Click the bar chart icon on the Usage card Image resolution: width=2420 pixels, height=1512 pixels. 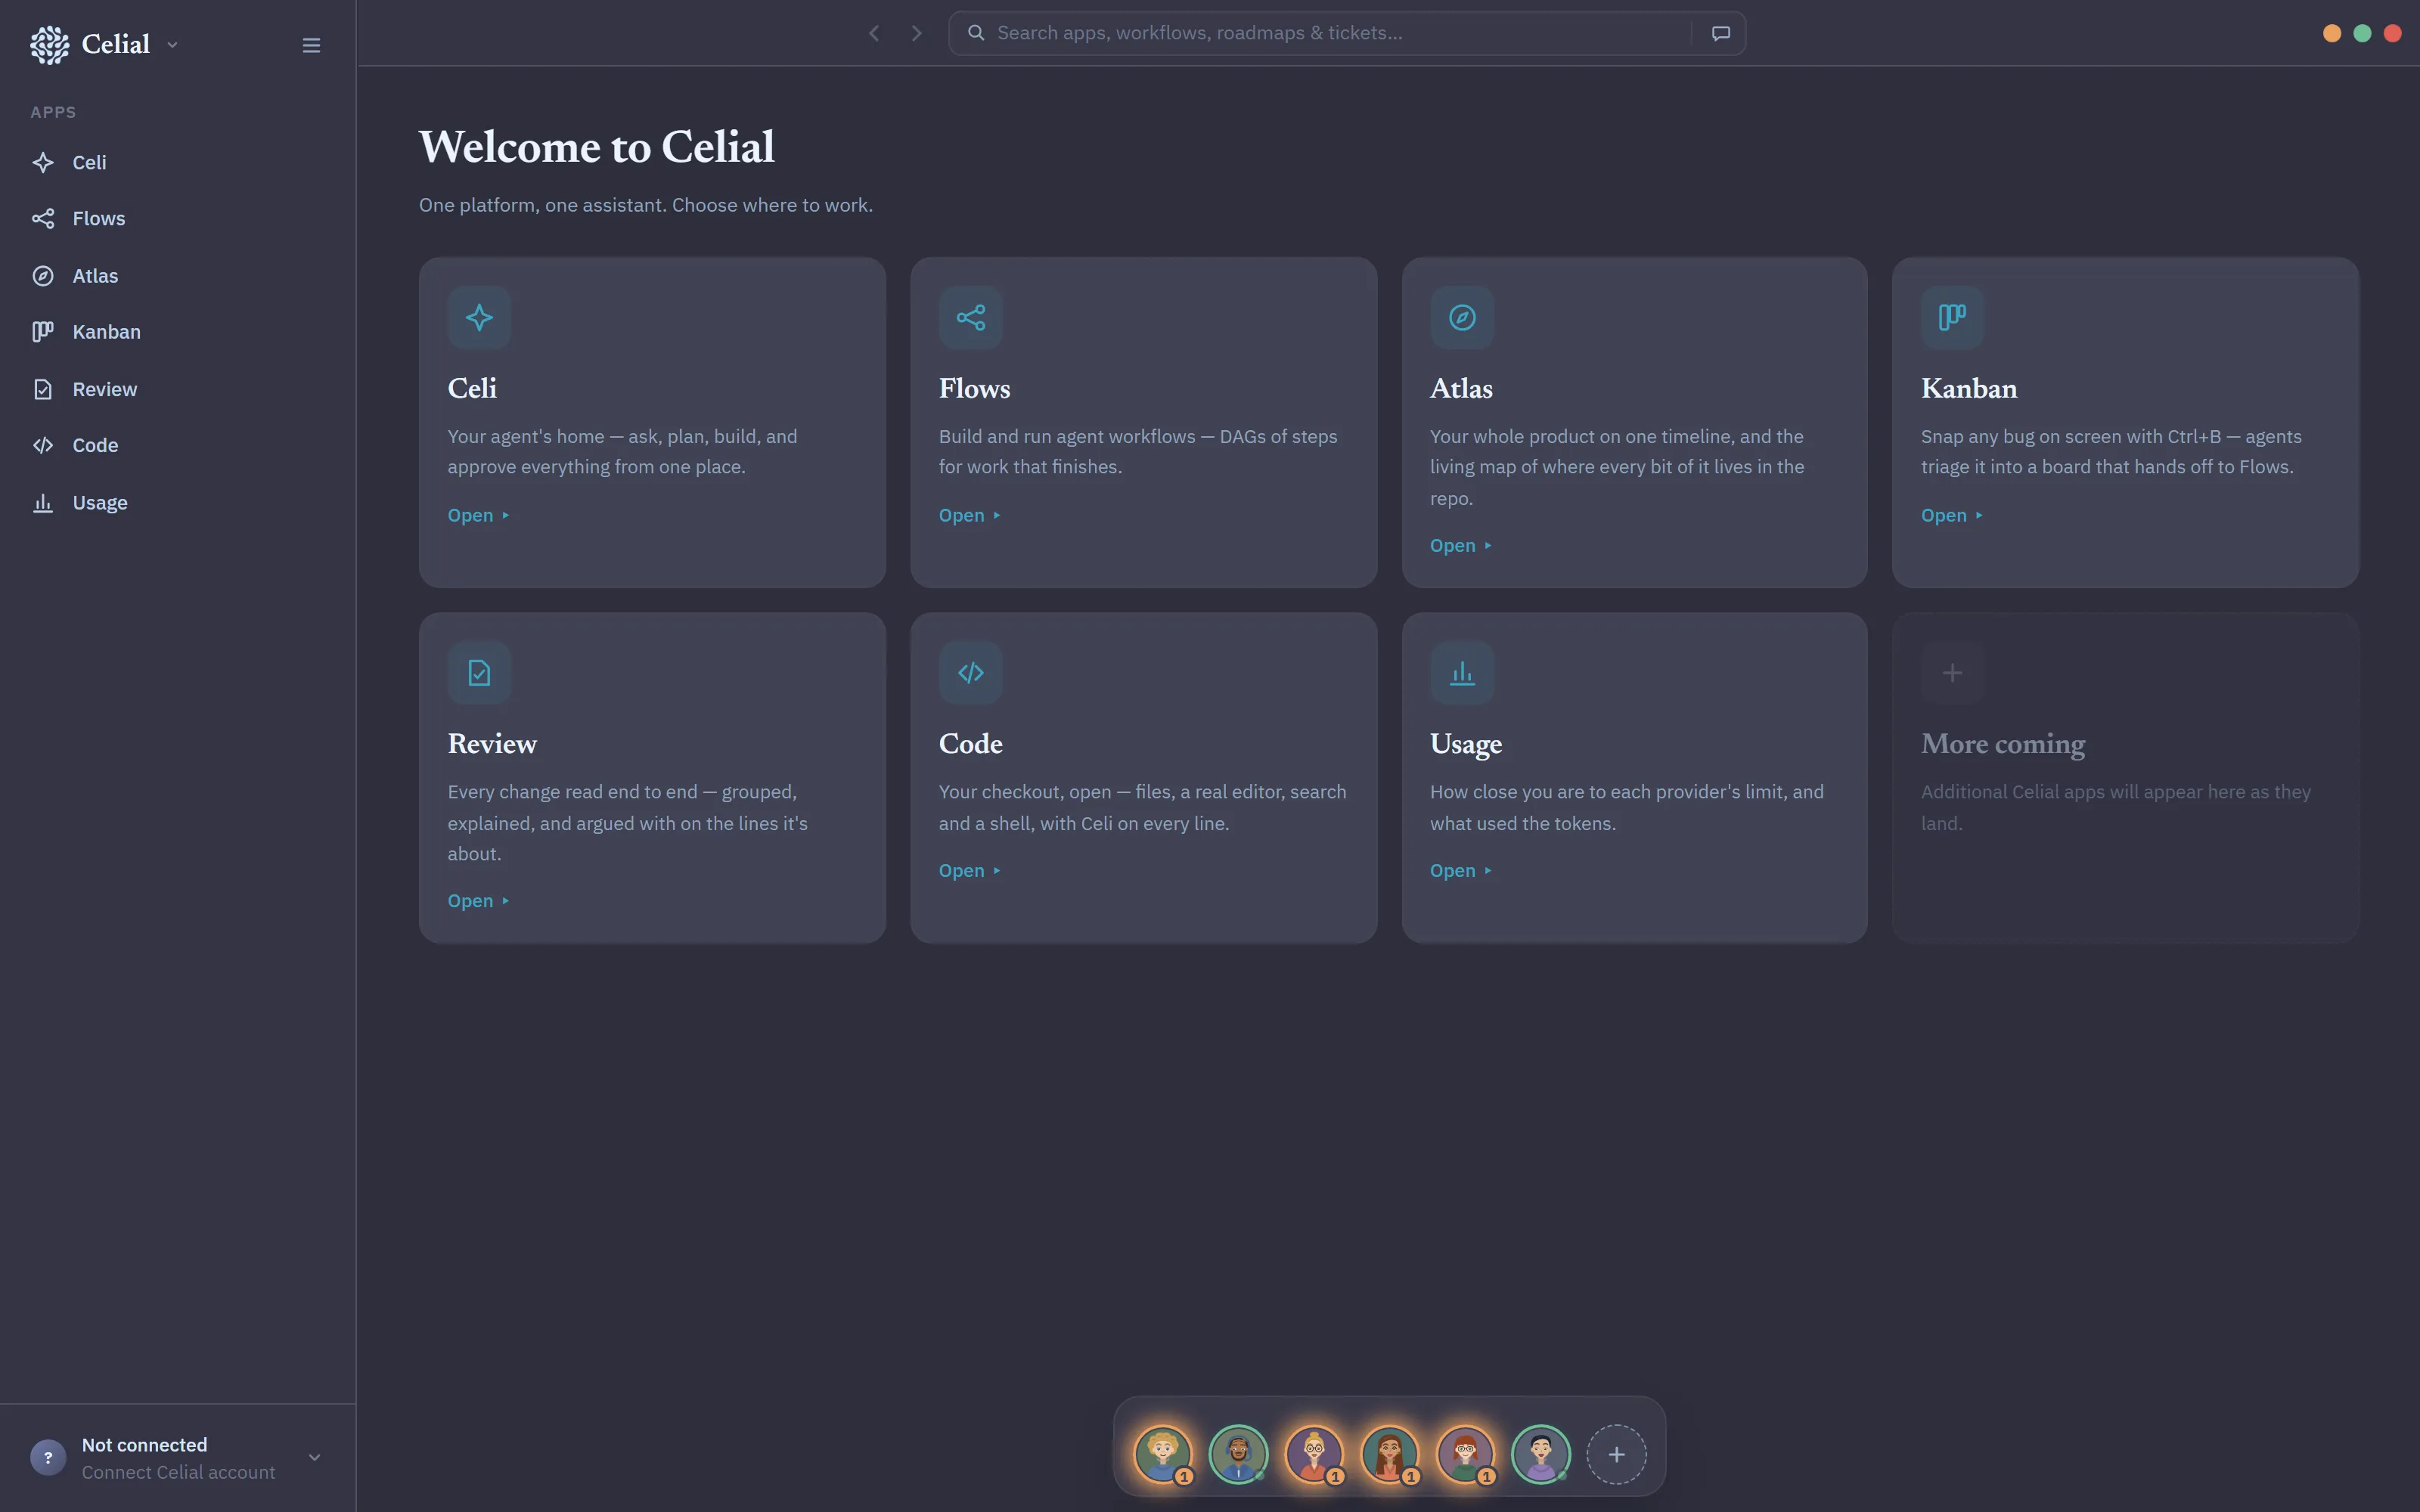pos(1462,673)
